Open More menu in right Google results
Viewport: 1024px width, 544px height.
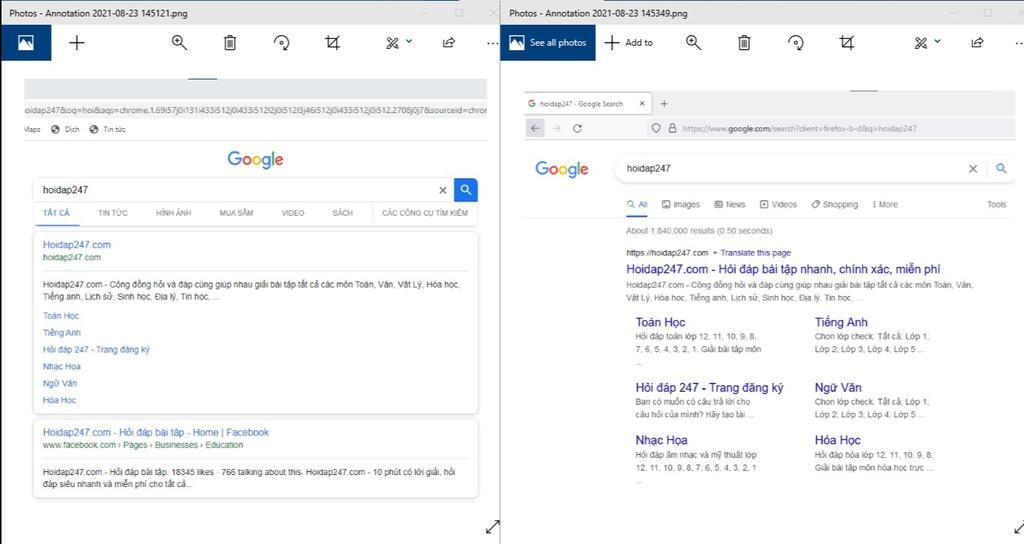(x=885, y=204)
